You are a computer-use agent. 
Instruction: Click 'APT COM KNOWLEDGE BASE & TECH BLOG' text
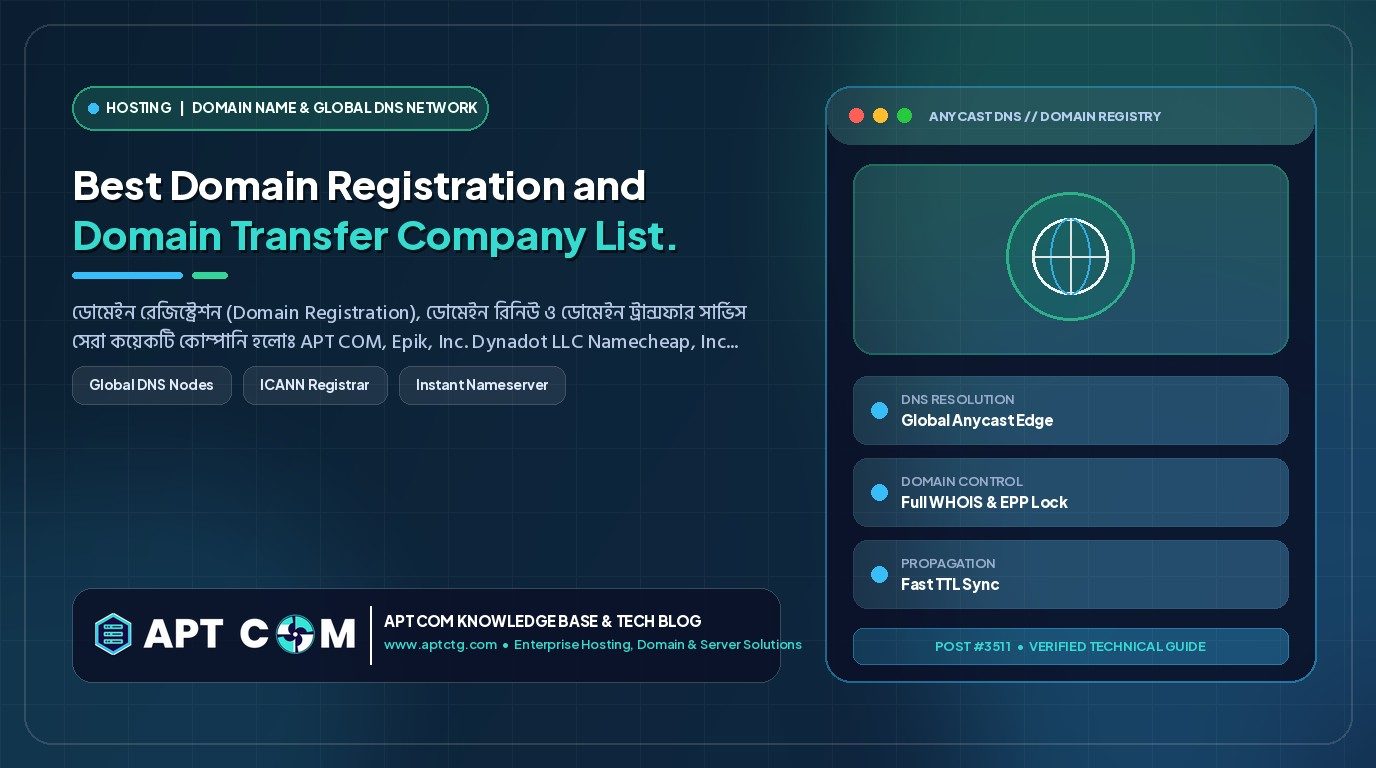click(x=543, y=621)
